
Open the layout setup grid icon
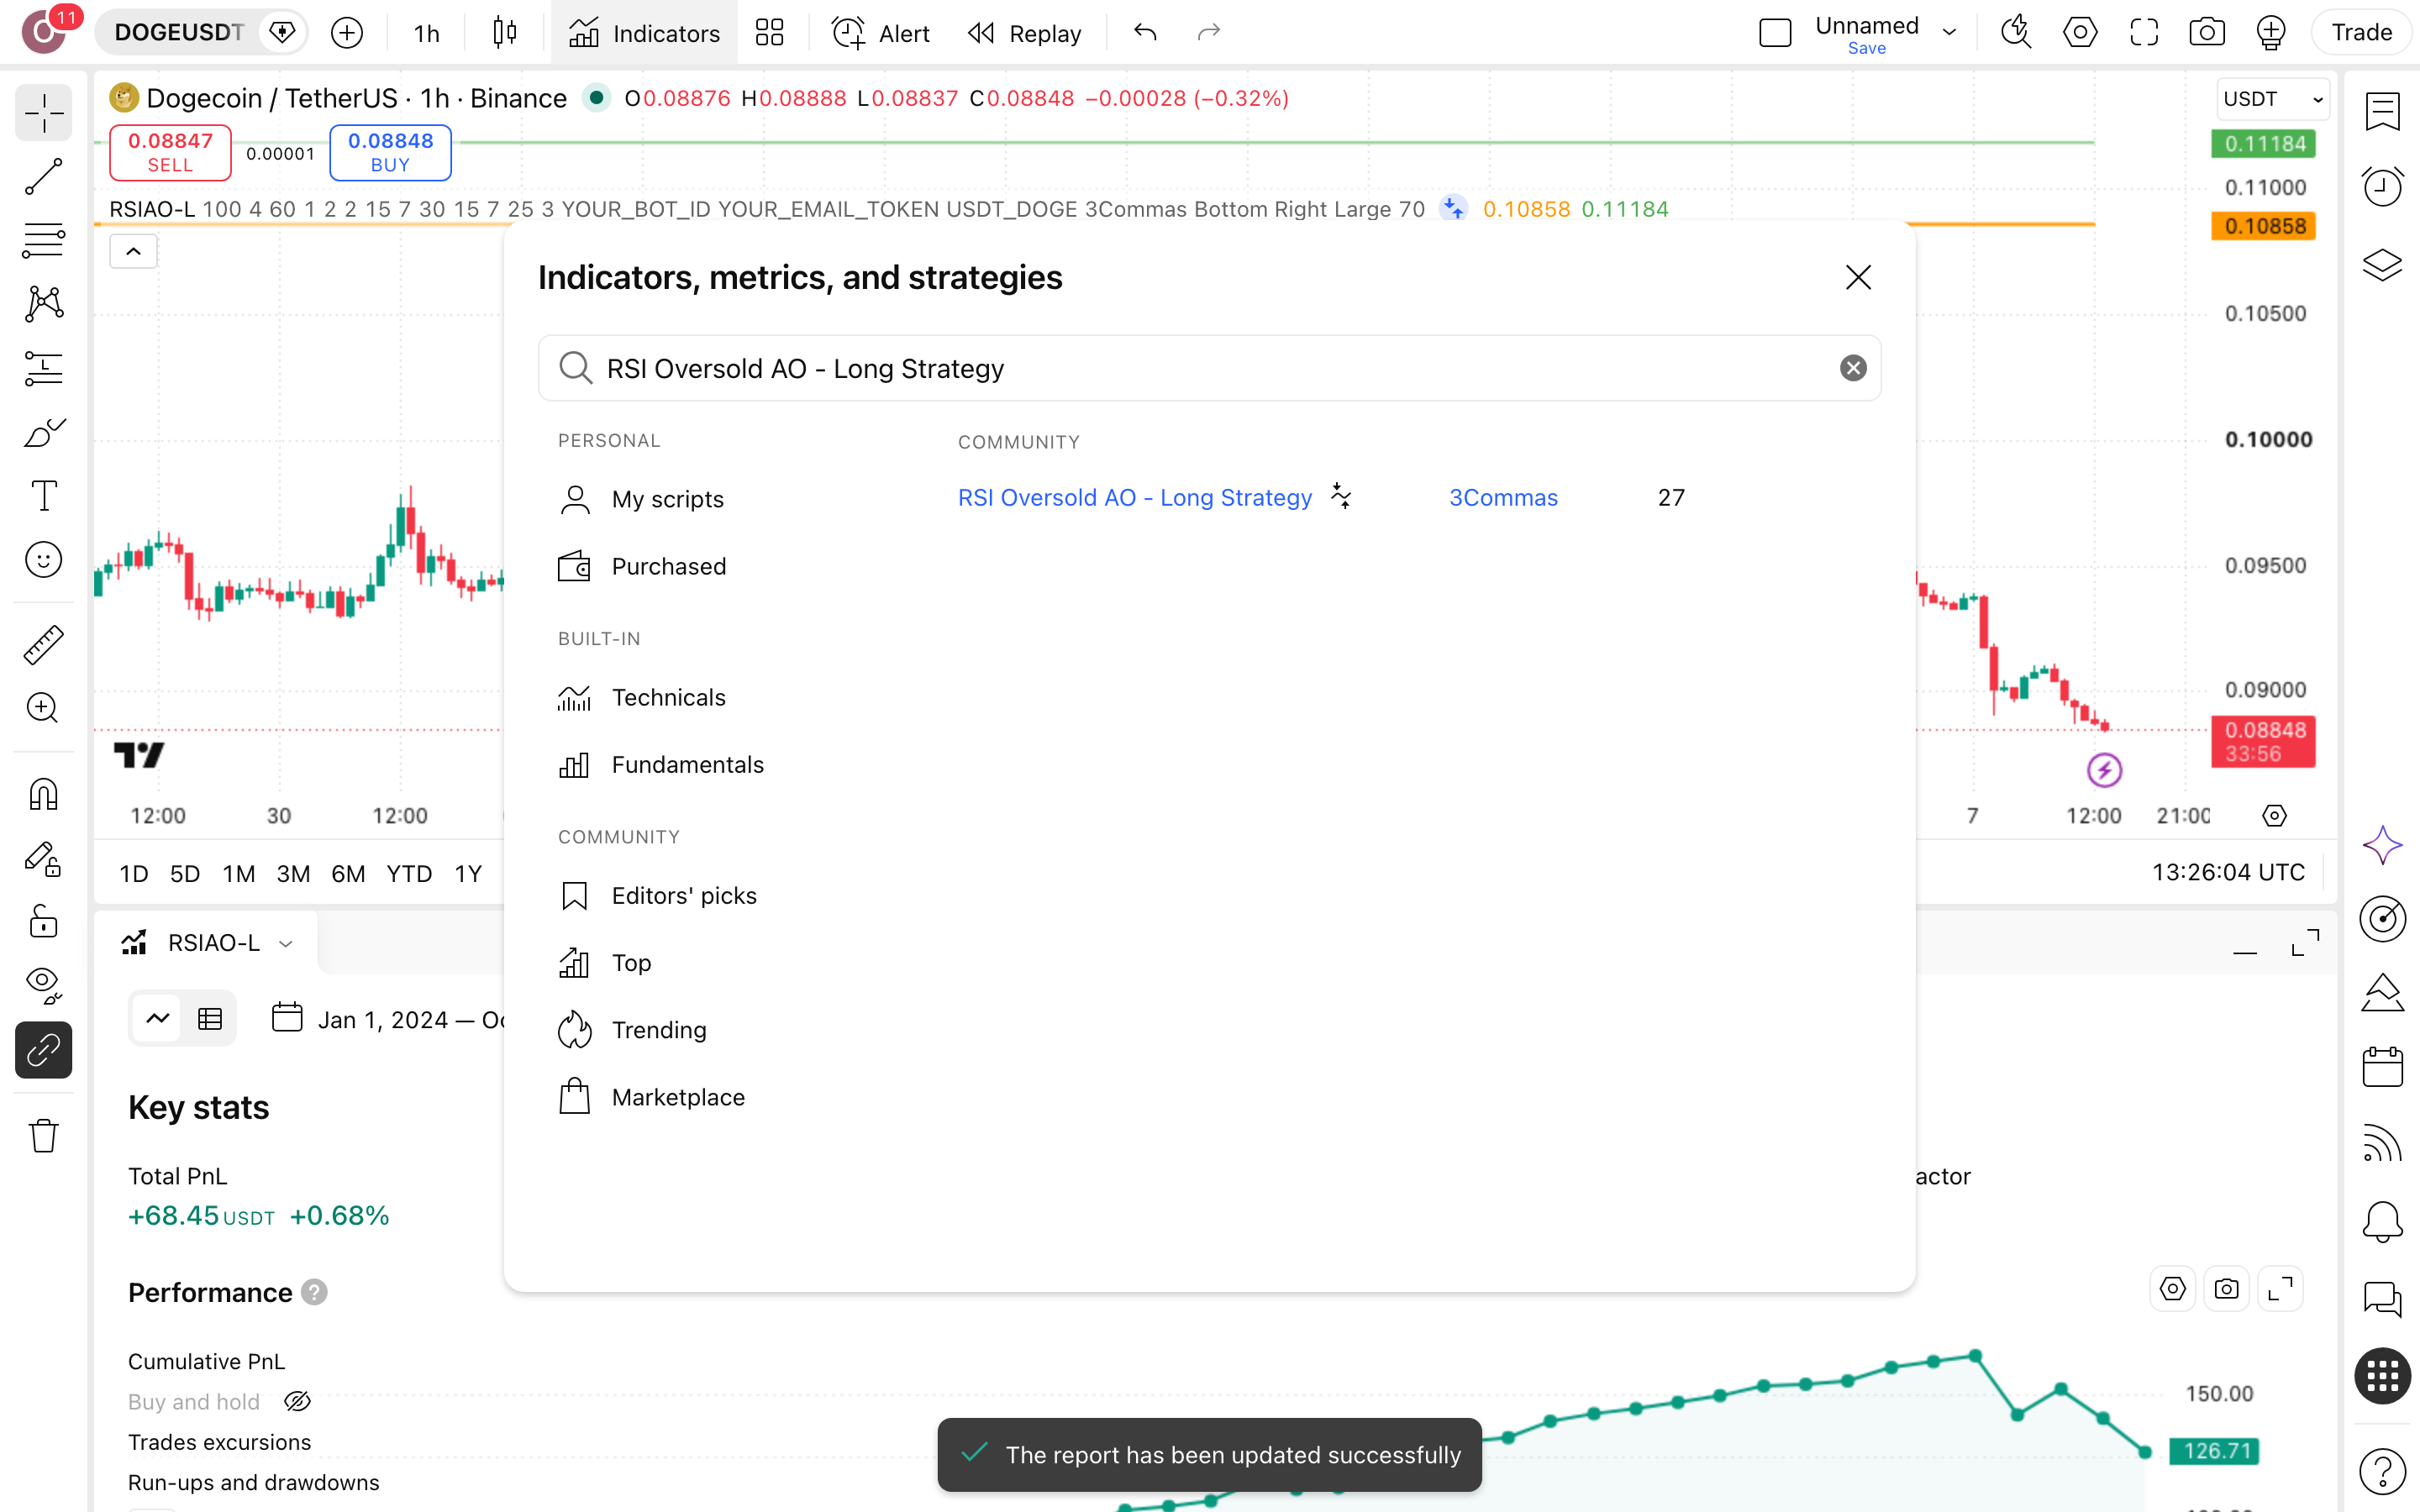click(769, 33)
